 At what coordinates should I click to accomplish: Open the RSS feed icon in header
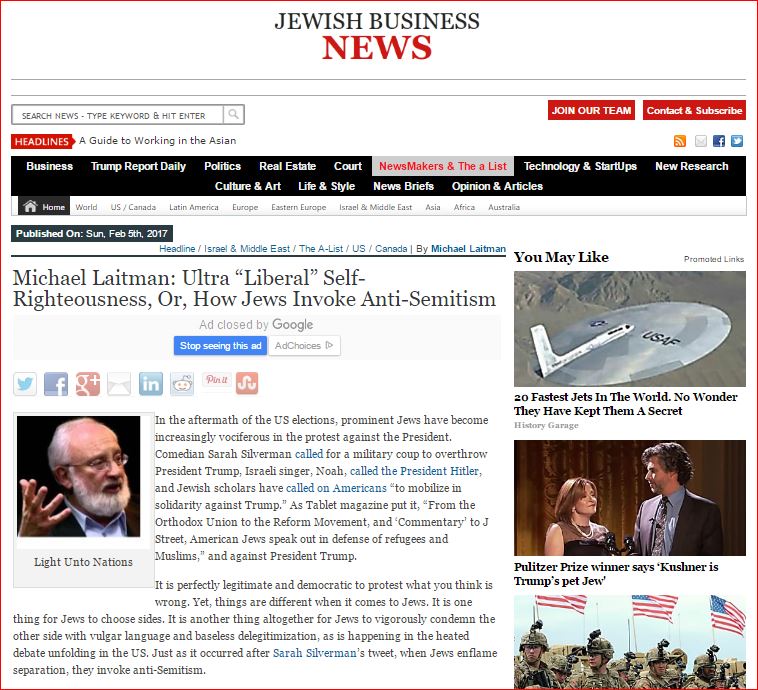coord(680,141)
